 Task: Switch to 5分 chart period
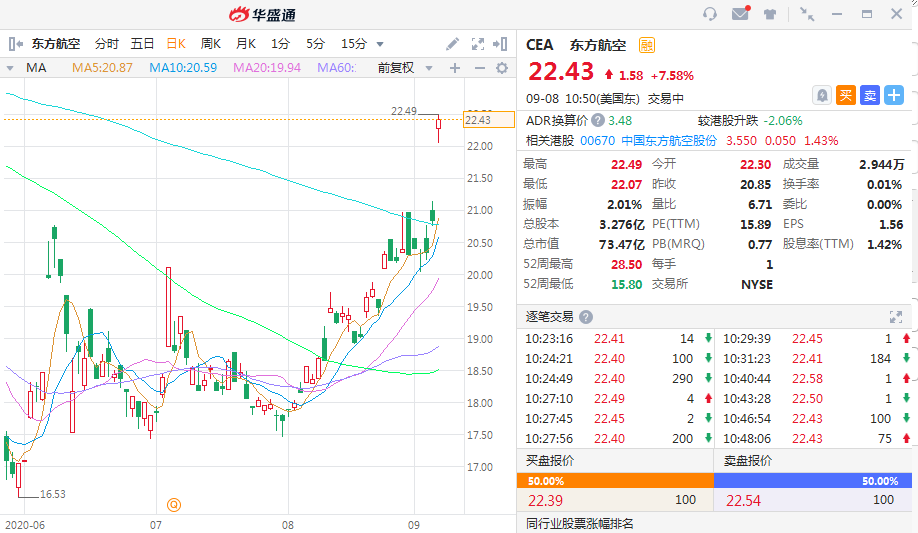pos(315,44)
